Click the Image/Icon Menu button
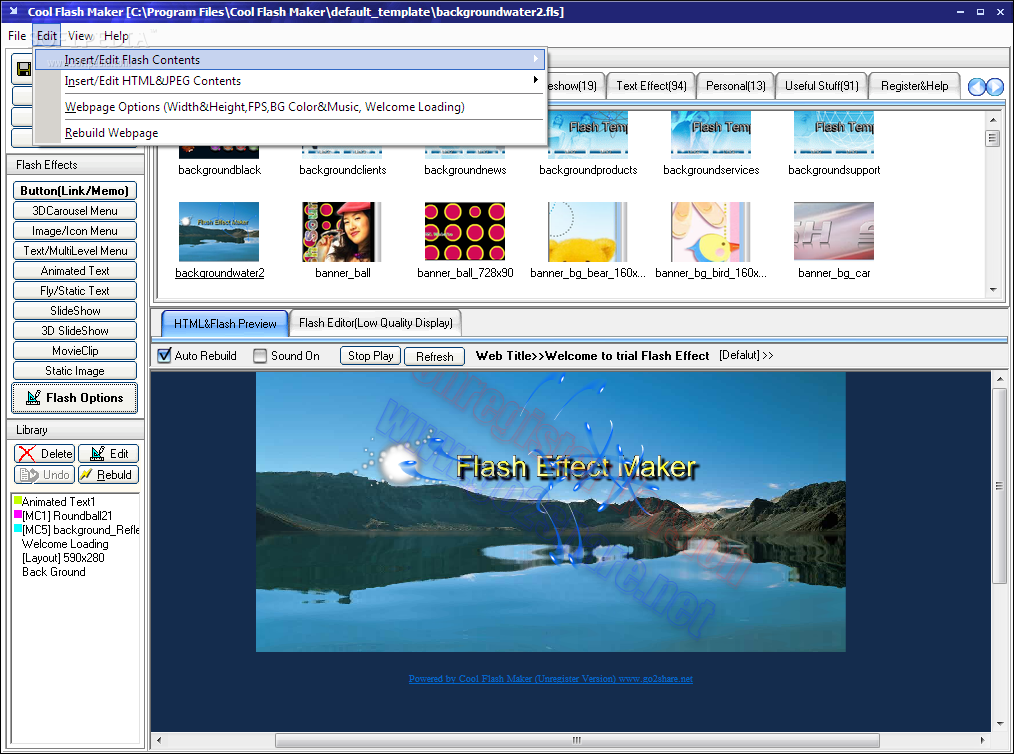Image resolution: width=1014 pixels, height=754 pixels. coord(74,231)
